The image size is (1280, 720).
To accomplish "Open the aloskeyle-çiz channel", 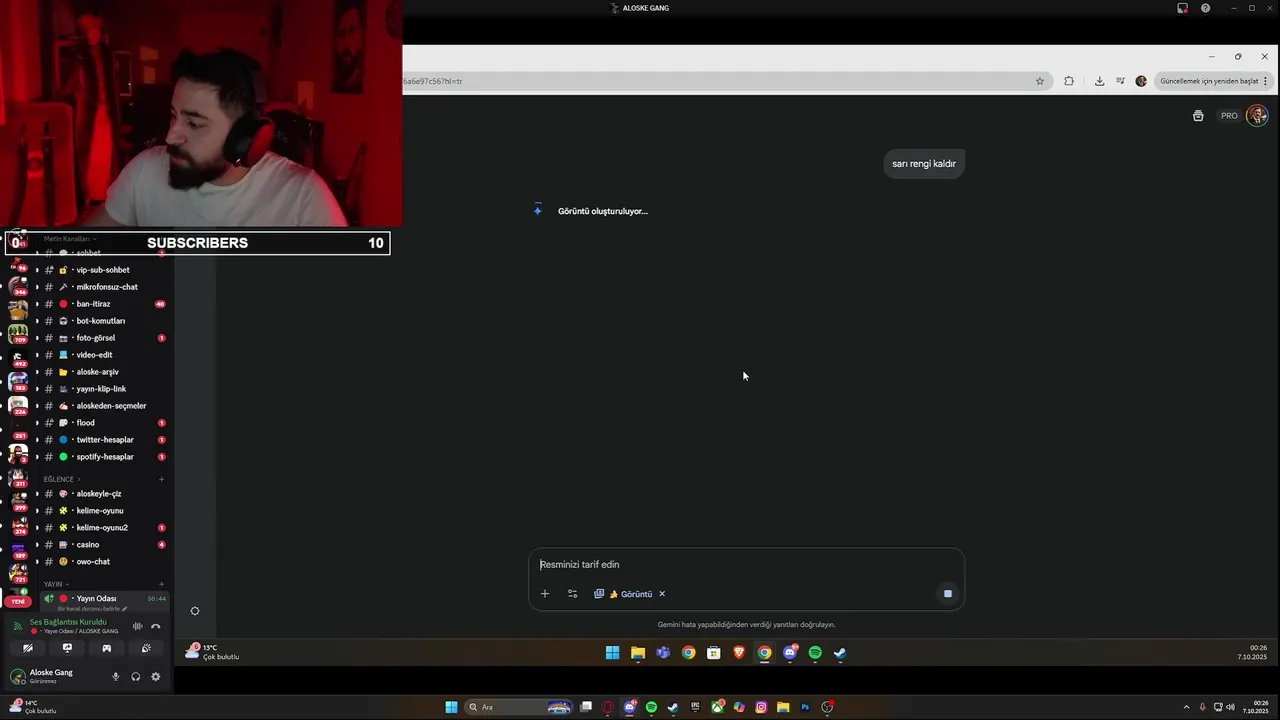I will [x=104, y=494].
